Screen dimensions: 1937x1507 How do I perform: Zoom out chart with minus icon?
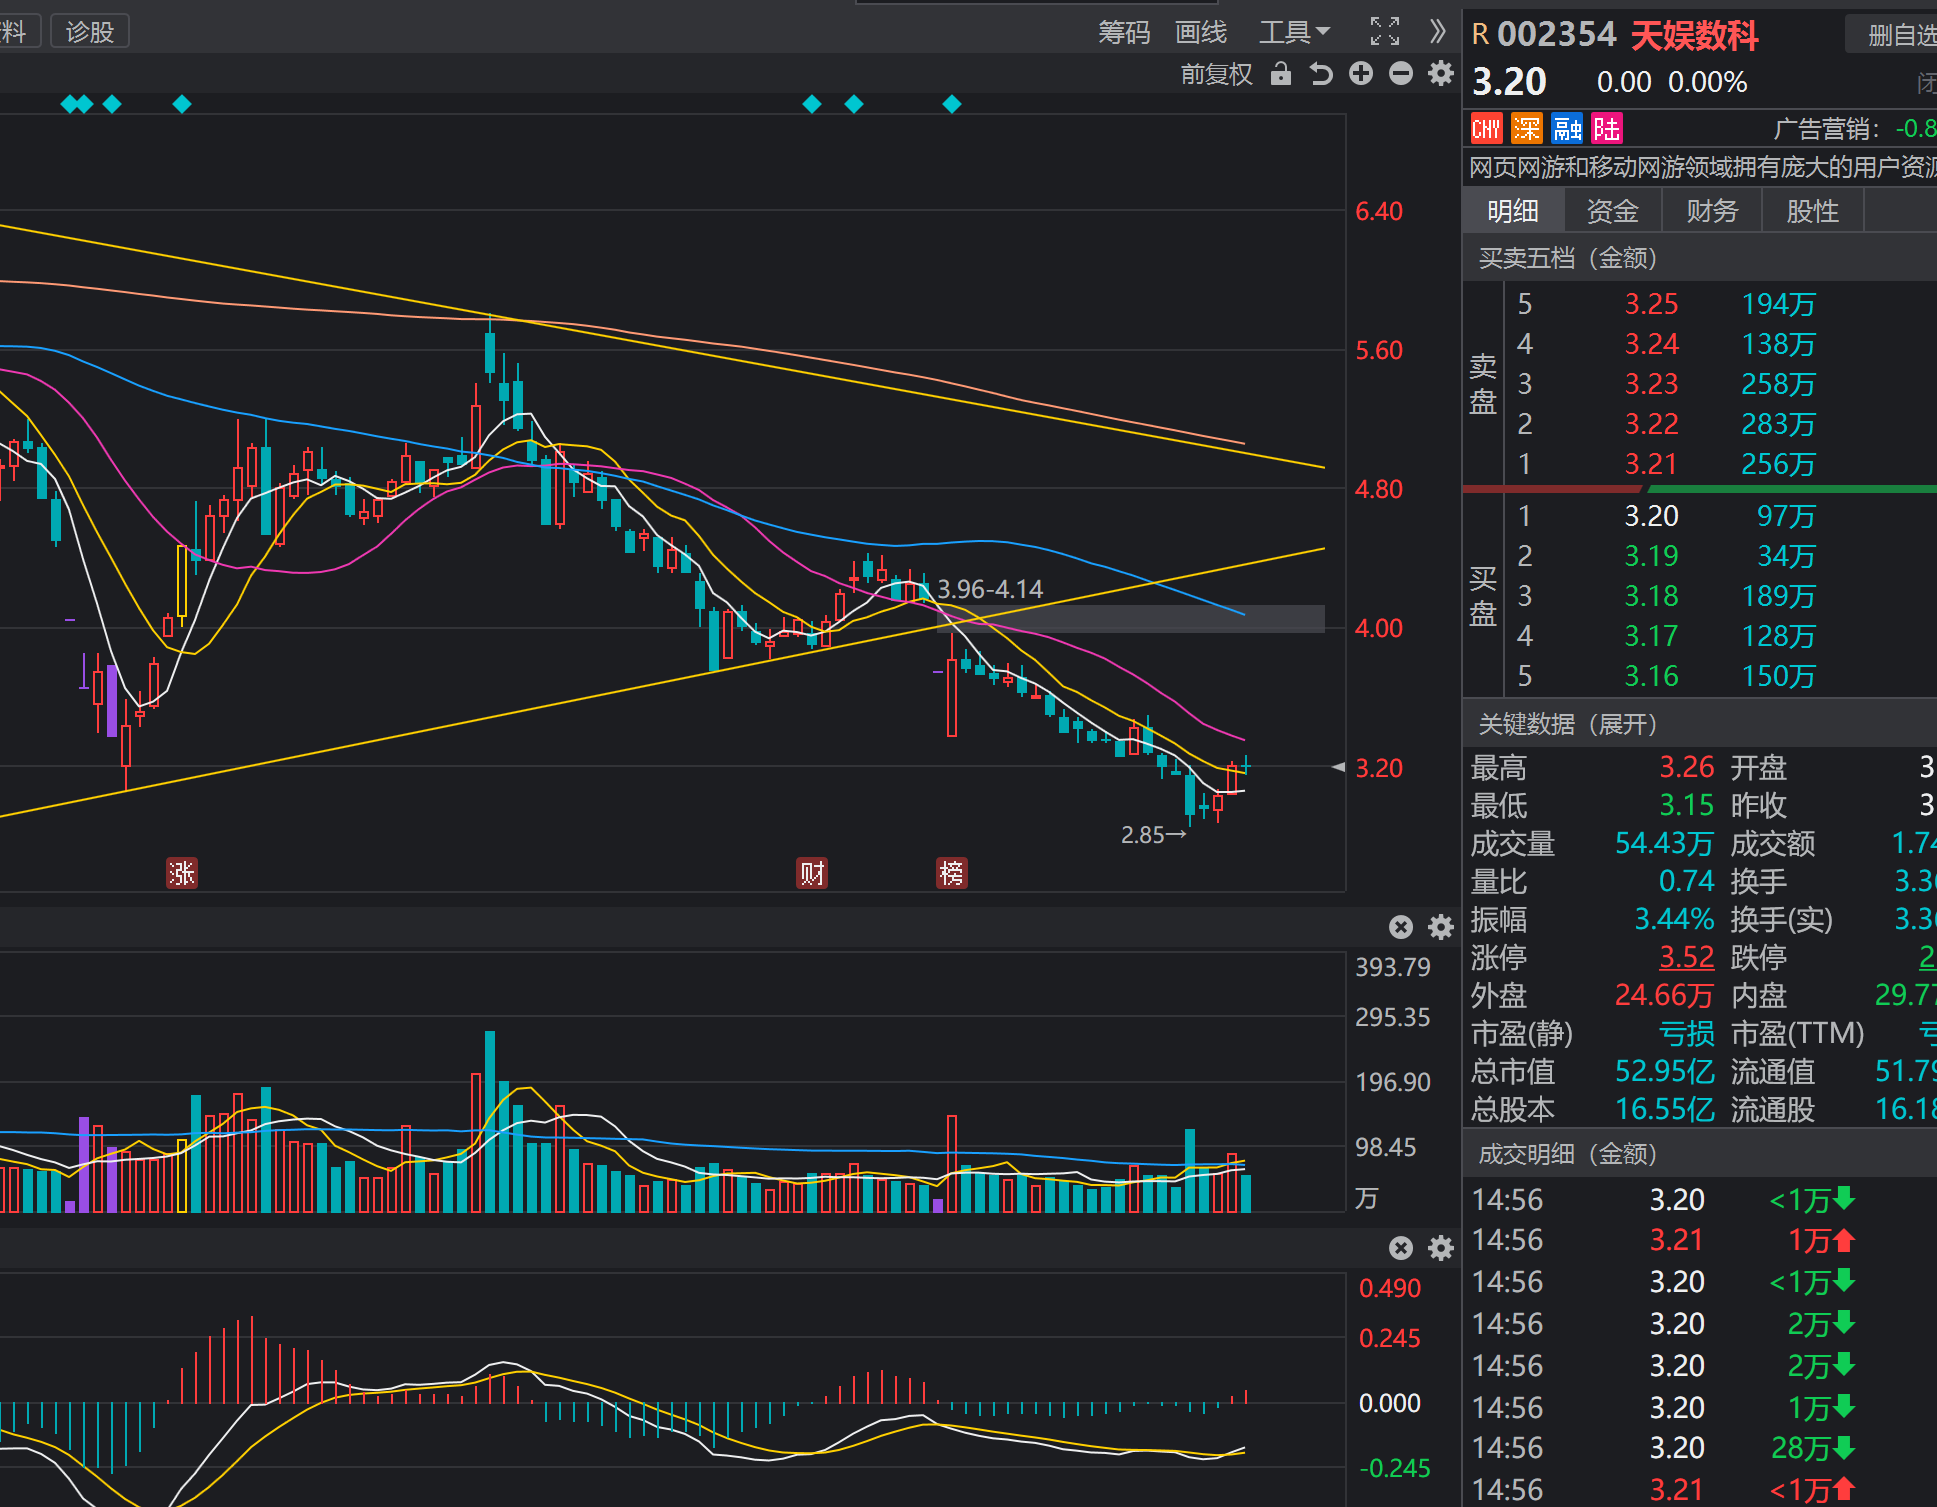[x=1401, y=74]
